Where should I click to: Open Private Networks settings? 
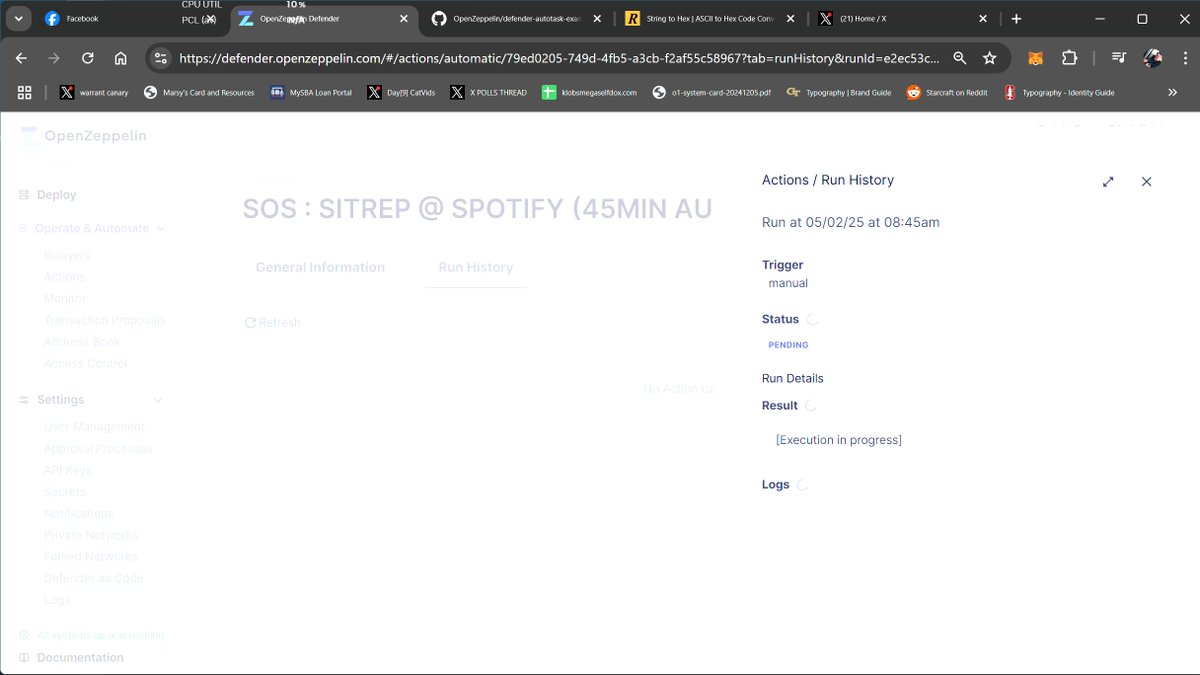point(91,536)
